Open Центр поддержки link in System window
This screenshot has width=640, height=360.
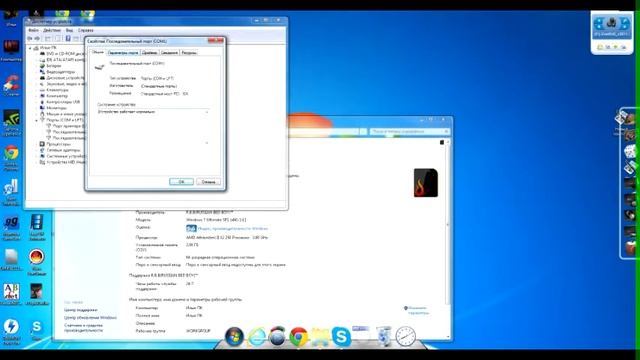[x=80, y=310]
